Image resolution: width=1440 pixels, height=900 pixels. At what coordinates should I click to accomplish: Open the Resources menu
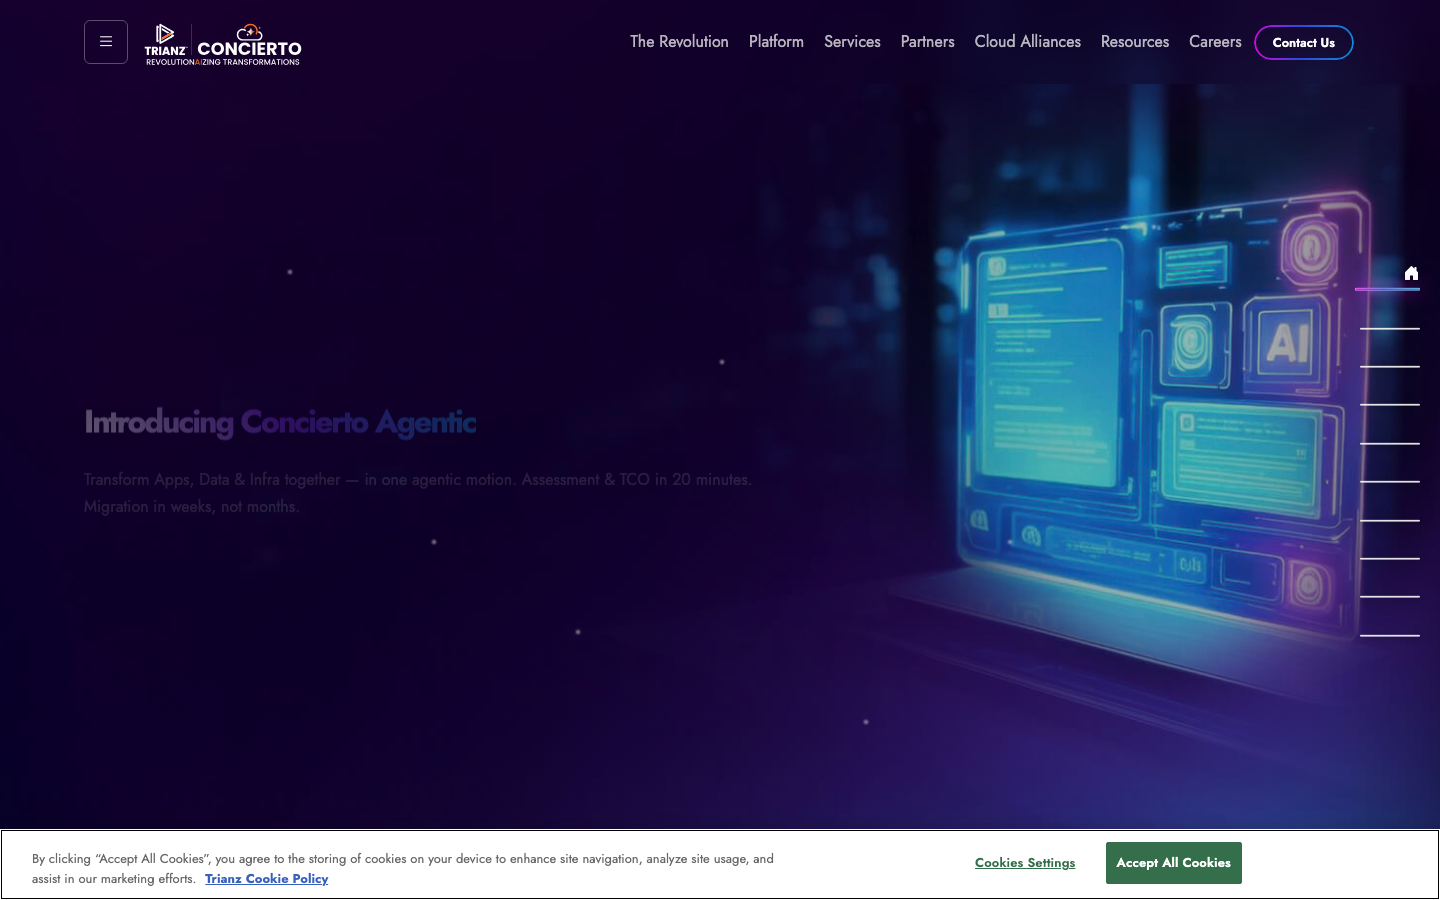point(1135,42)
